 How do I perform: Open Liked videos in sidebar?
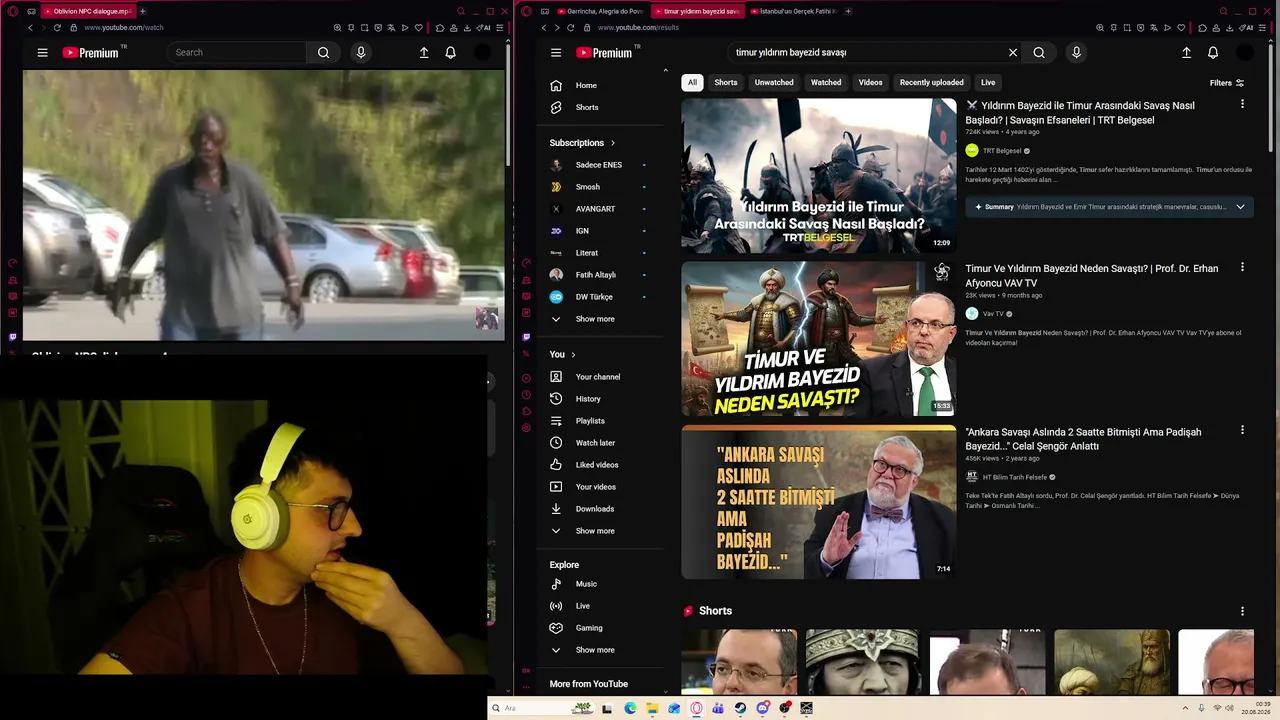pos(597,465)
